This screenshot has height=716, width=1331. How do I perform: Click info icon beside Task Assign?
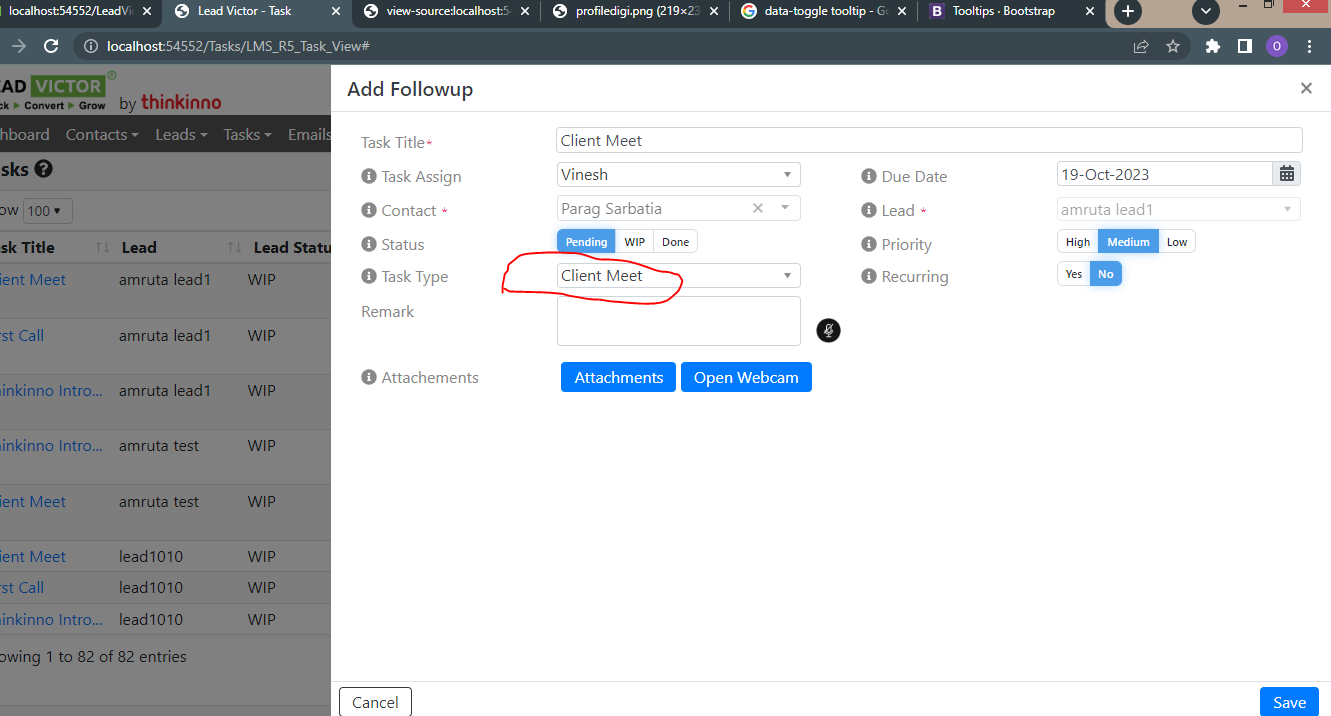(368, 176)
